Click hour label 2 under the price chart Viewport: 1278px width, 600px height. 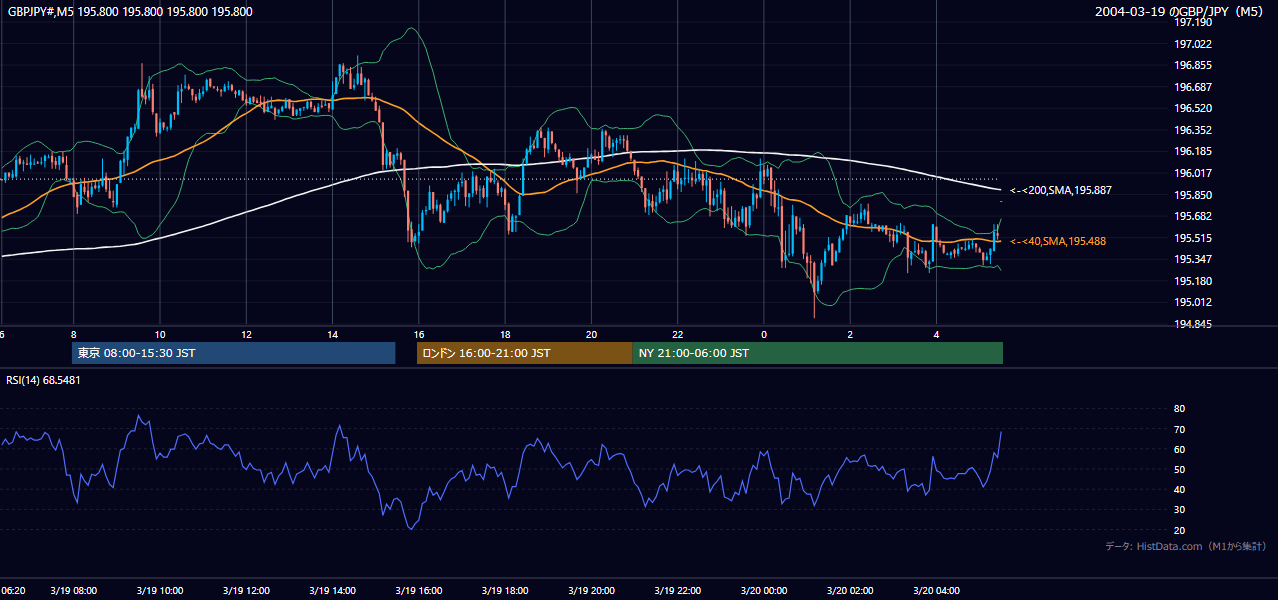851,334
